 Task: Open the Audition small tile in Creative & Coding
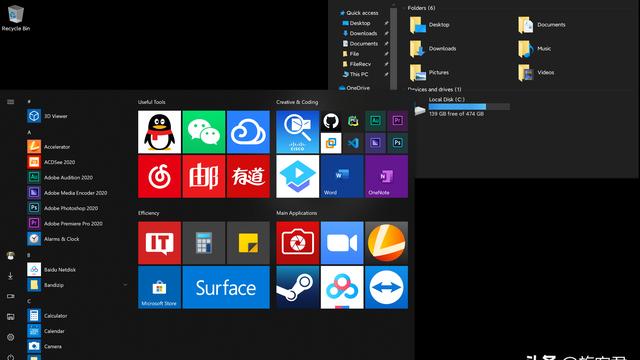(x=375, y=121)
